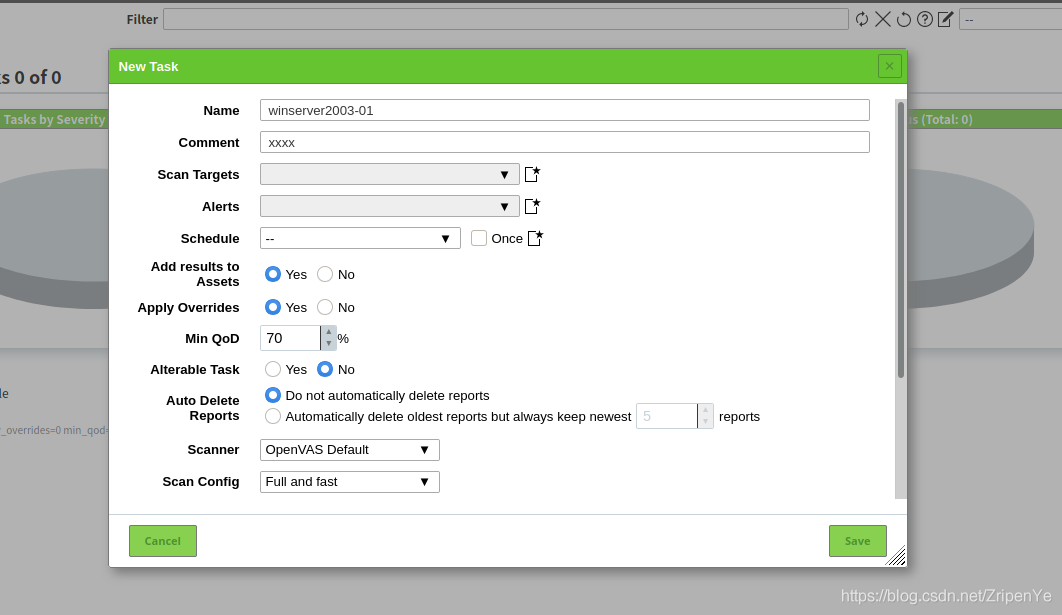Image resolution: width=1062 pixels, height=615 pixels.
Task: Click the Comment field containing xxxx
Action: click(x=565, y=142)
